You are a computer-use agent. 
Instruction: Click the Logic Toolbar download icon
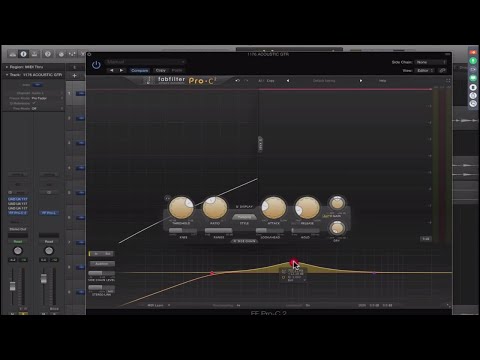(x=34, y=54)
